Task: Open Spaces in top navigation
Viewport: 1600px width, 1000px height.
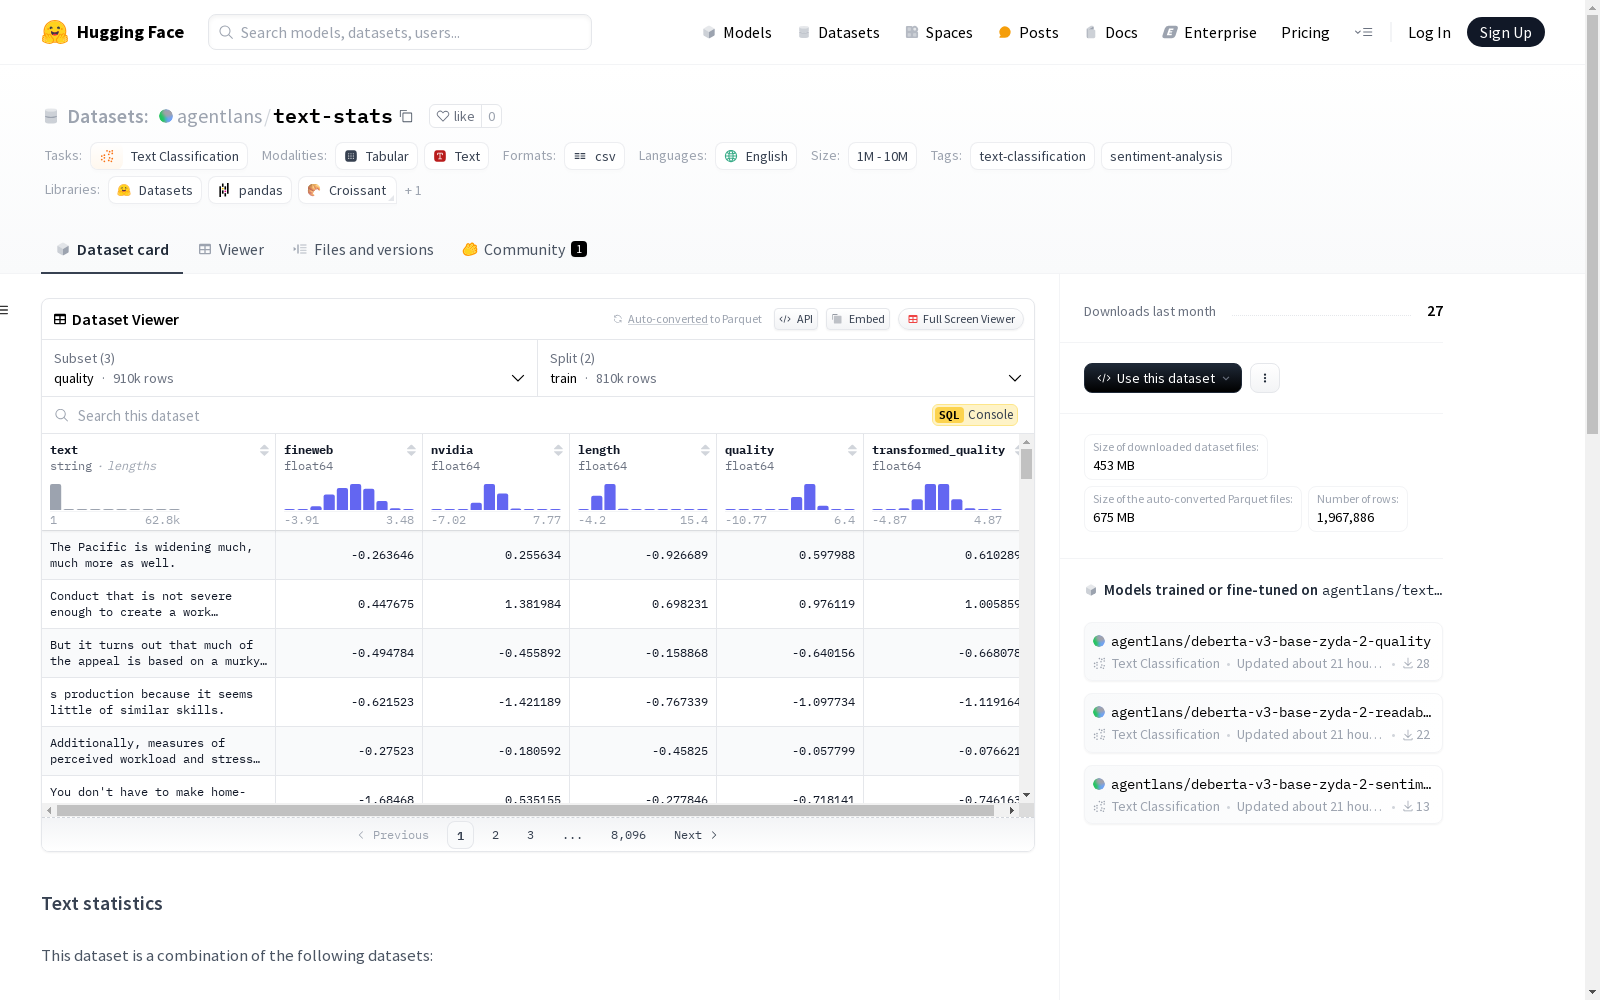Action: coord(939,32)
